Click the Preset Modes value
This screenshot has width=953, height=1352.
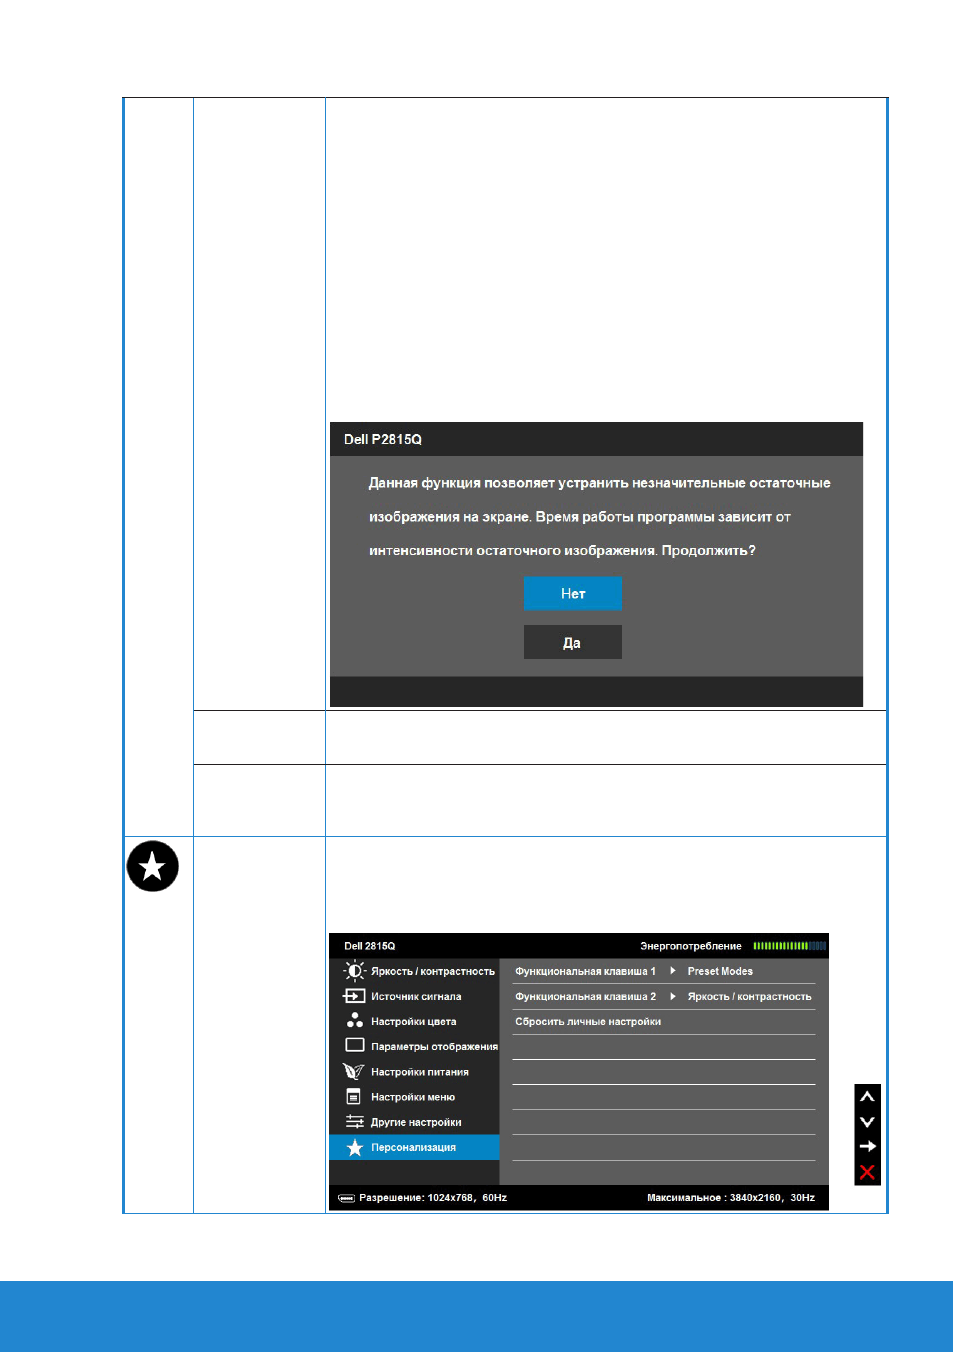[x=720, y=971]
